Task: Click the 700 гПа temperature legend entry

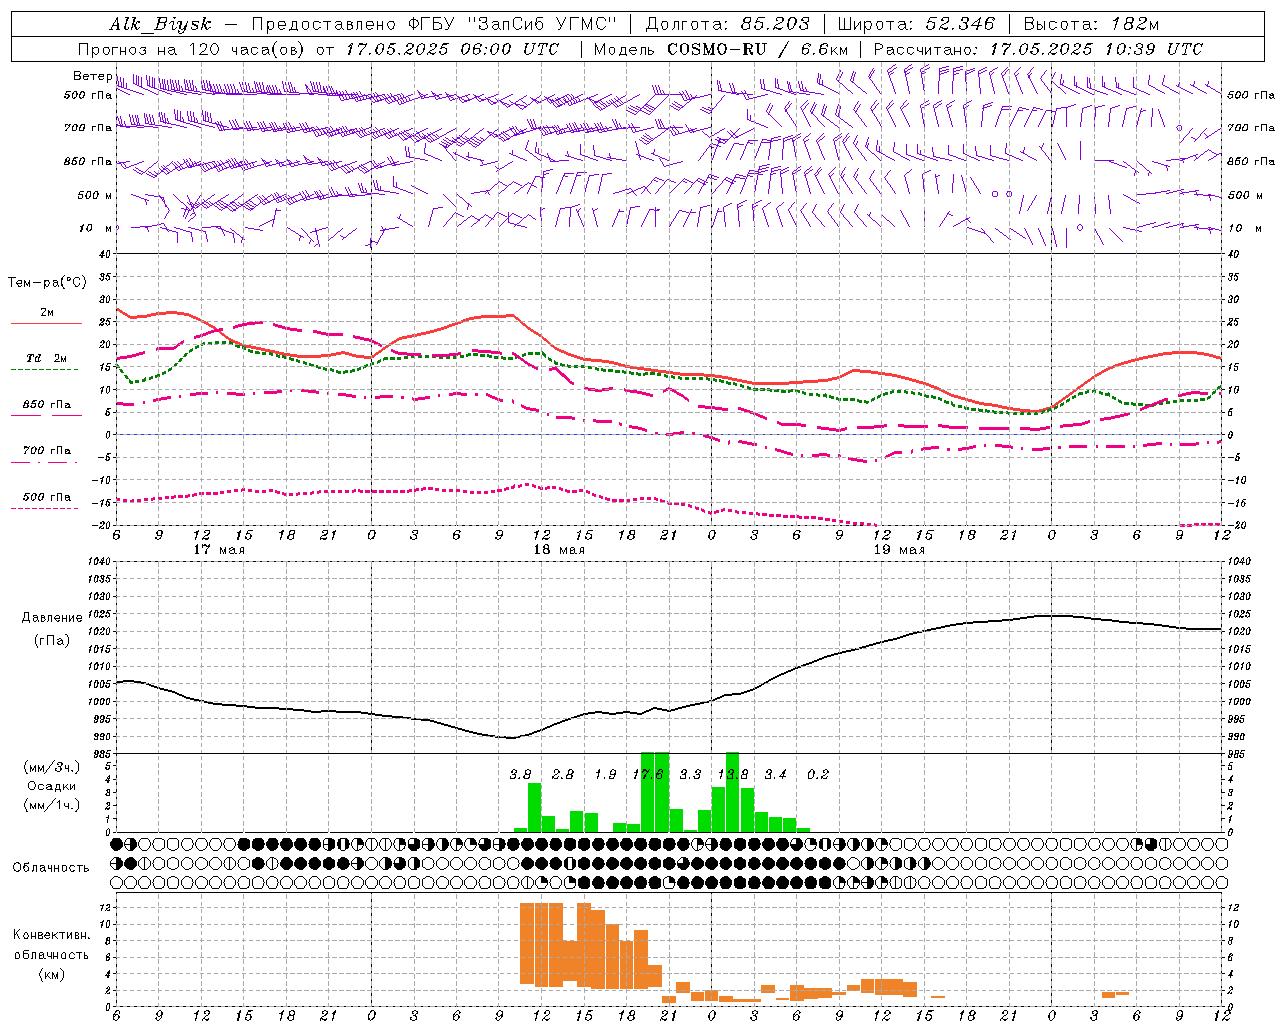Action: (x=47, y=451)
